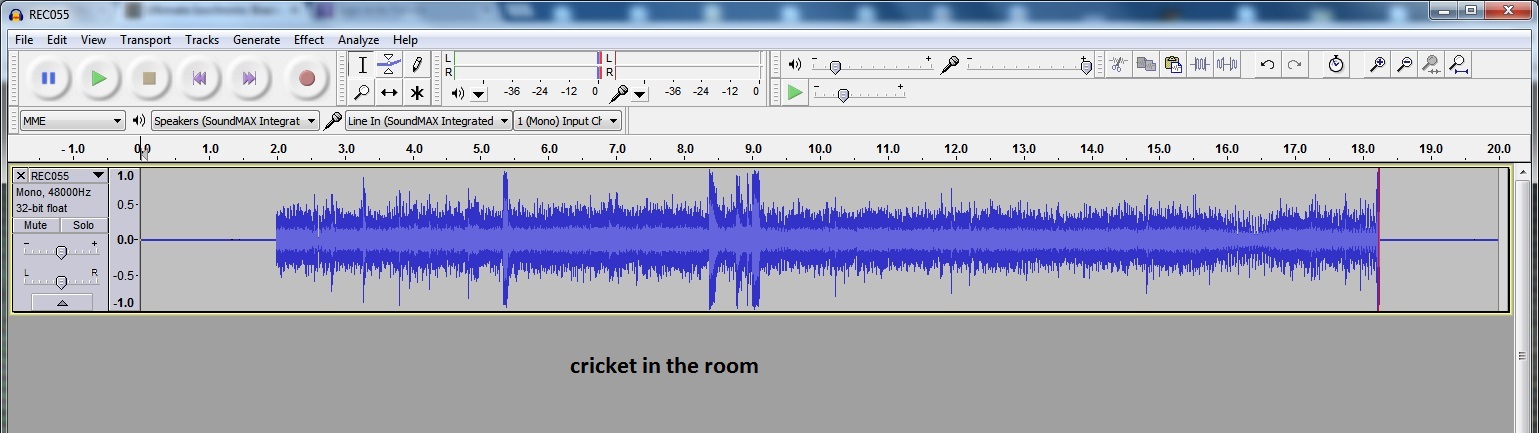Activate the Multi-Tool asterisk icon
Screen dimensions: 1539x433
pyautogui.click(x=417, y=93)
